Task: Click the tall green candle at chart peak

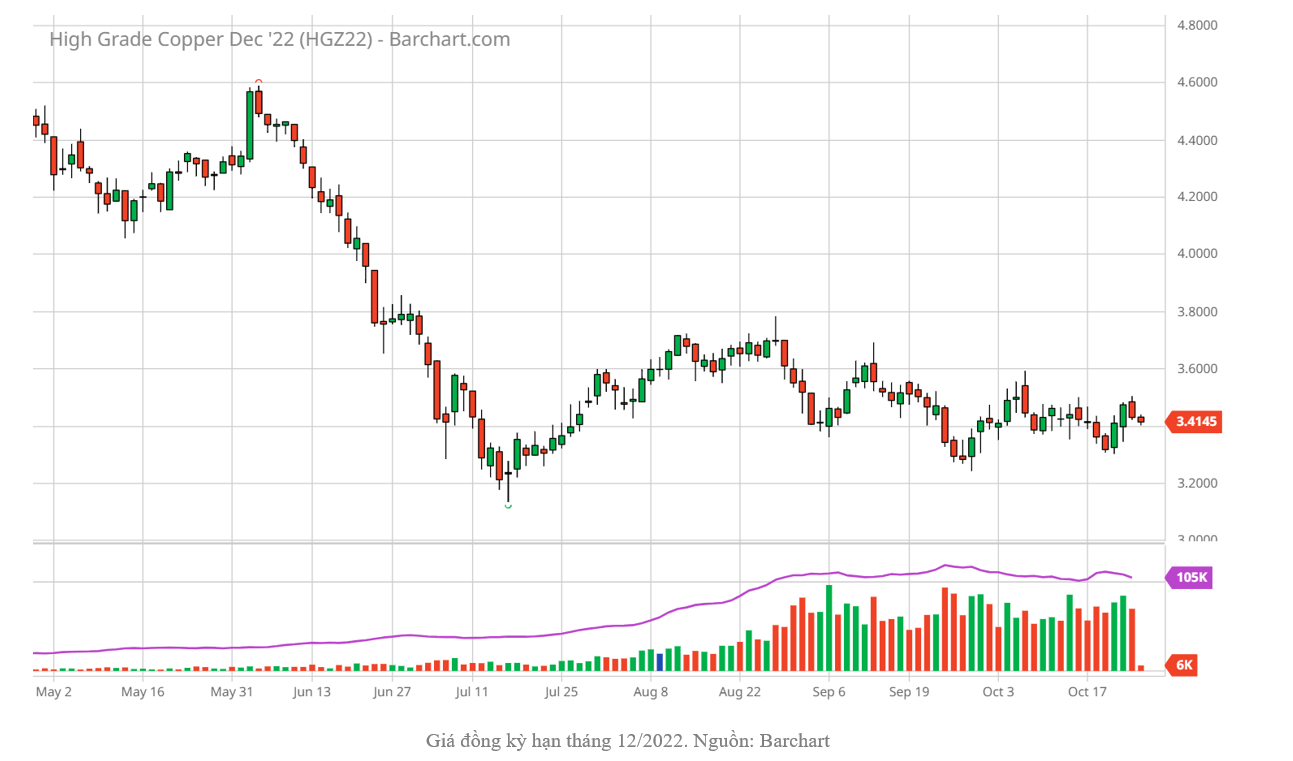Action: (x=250, y=125)
